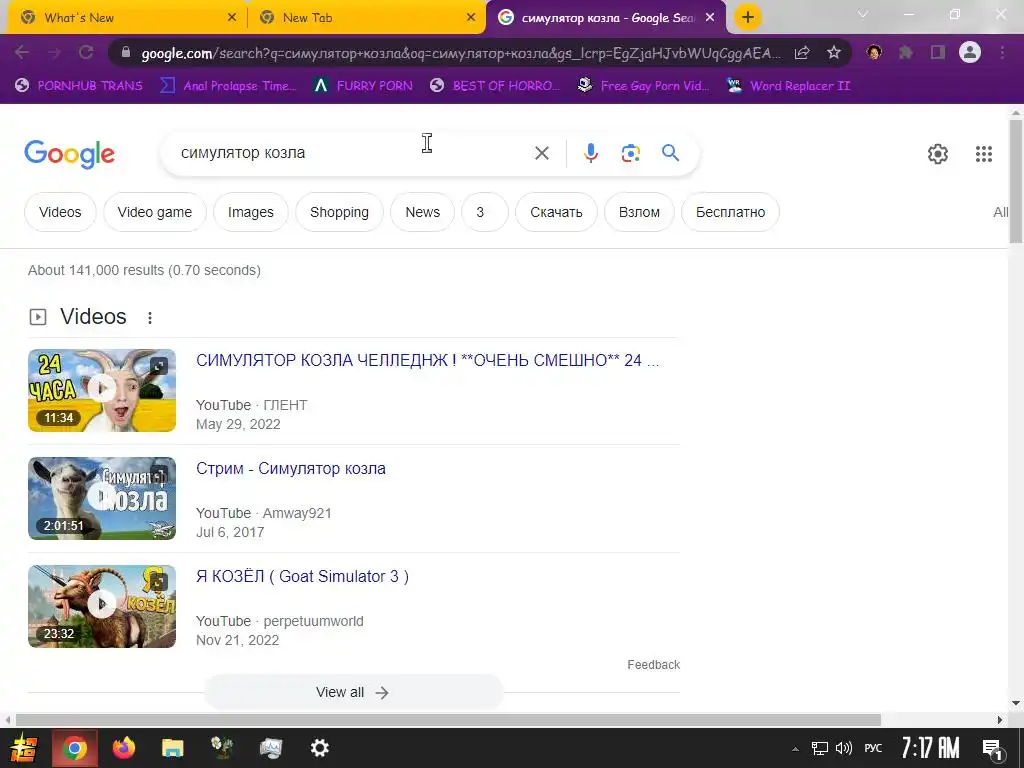Select the Shopping filter chip

point(339,212)
